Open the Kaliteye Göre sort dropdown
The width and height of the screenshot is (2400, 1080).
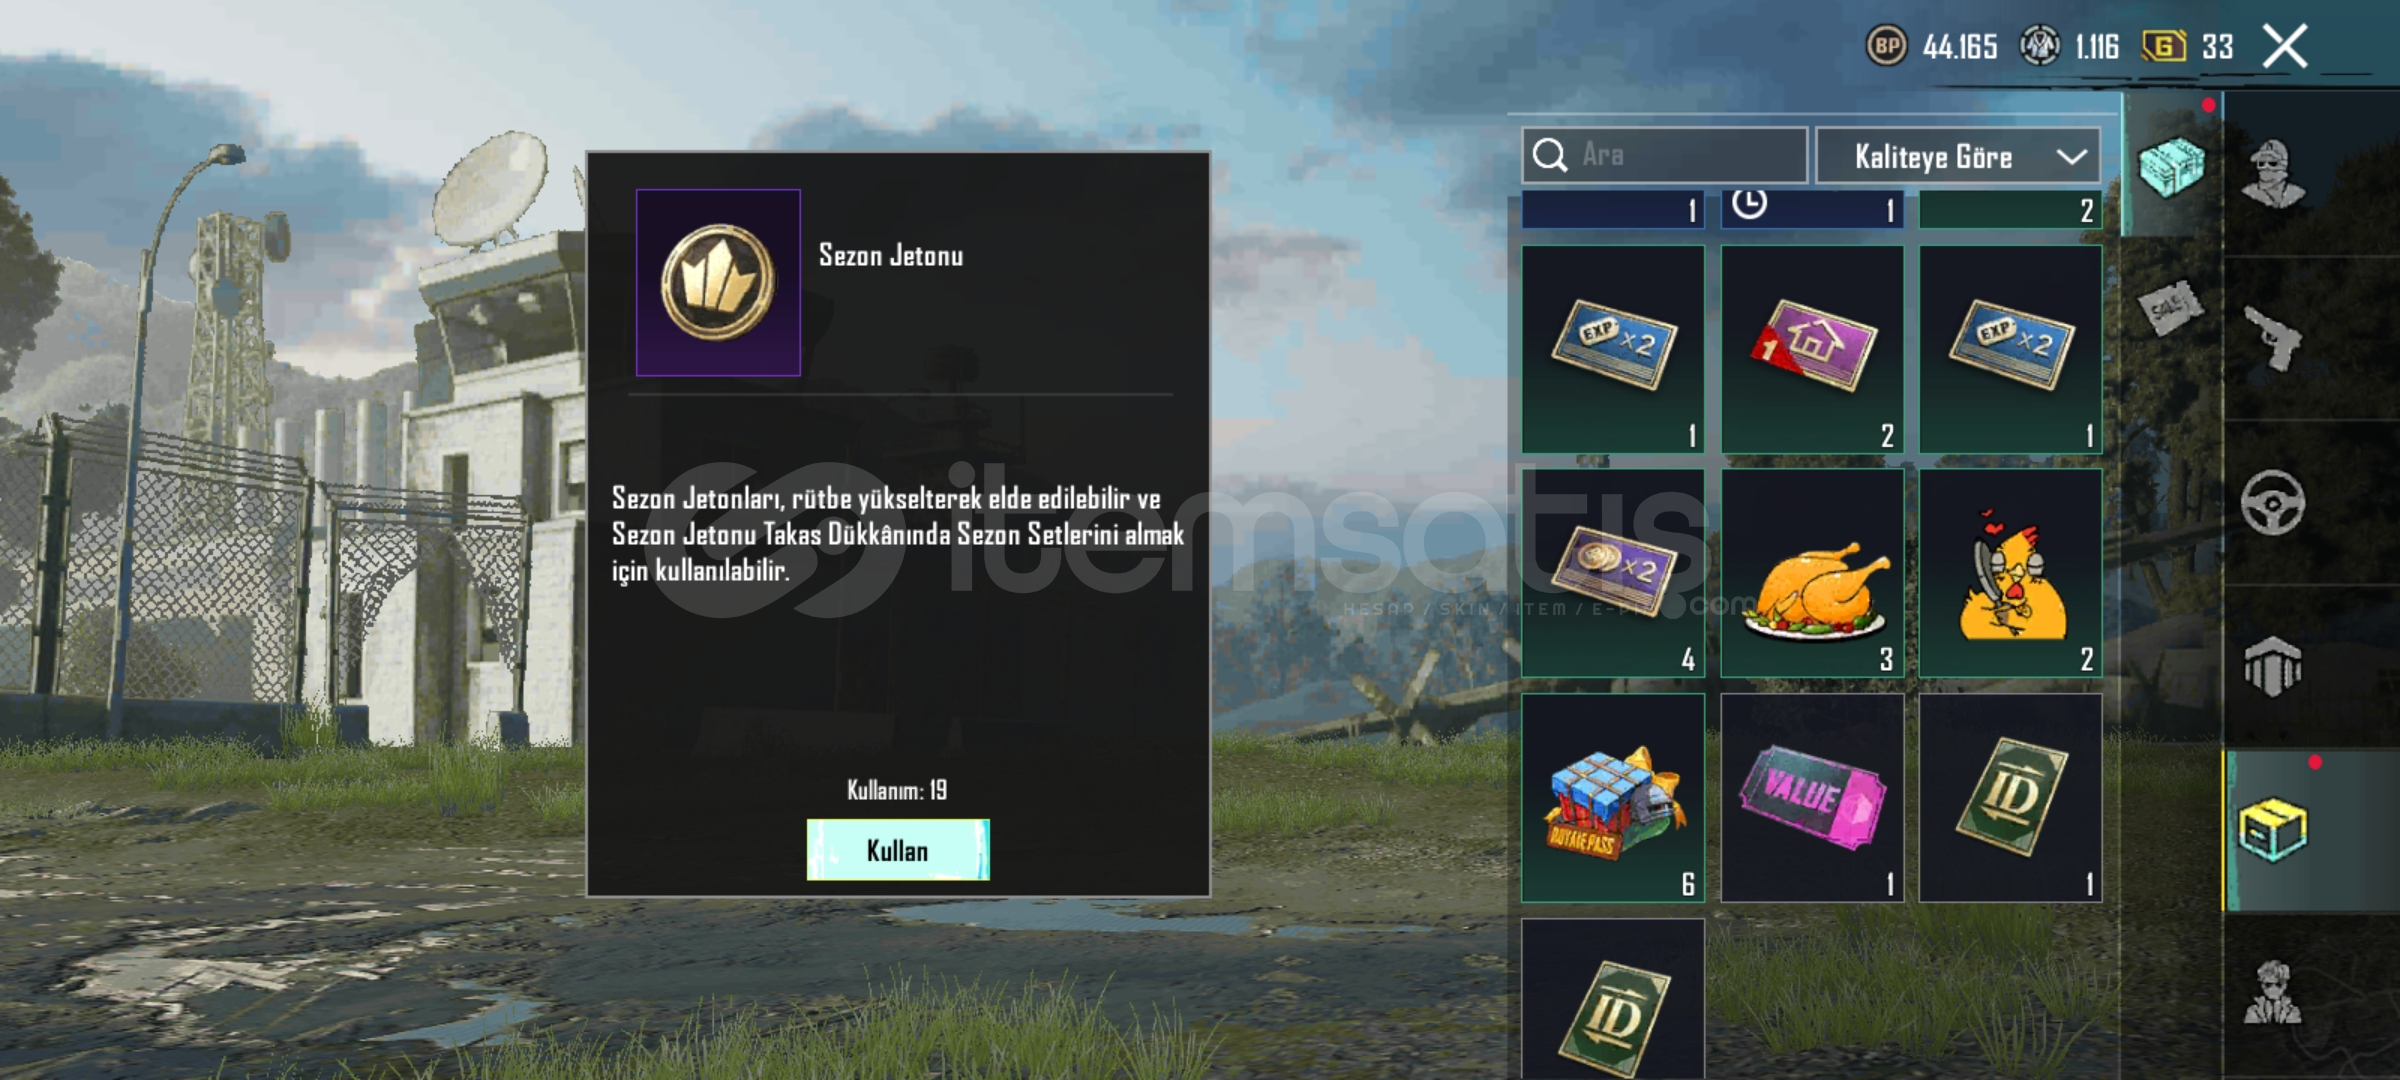pyautogui.click(x=1958, y=156)
